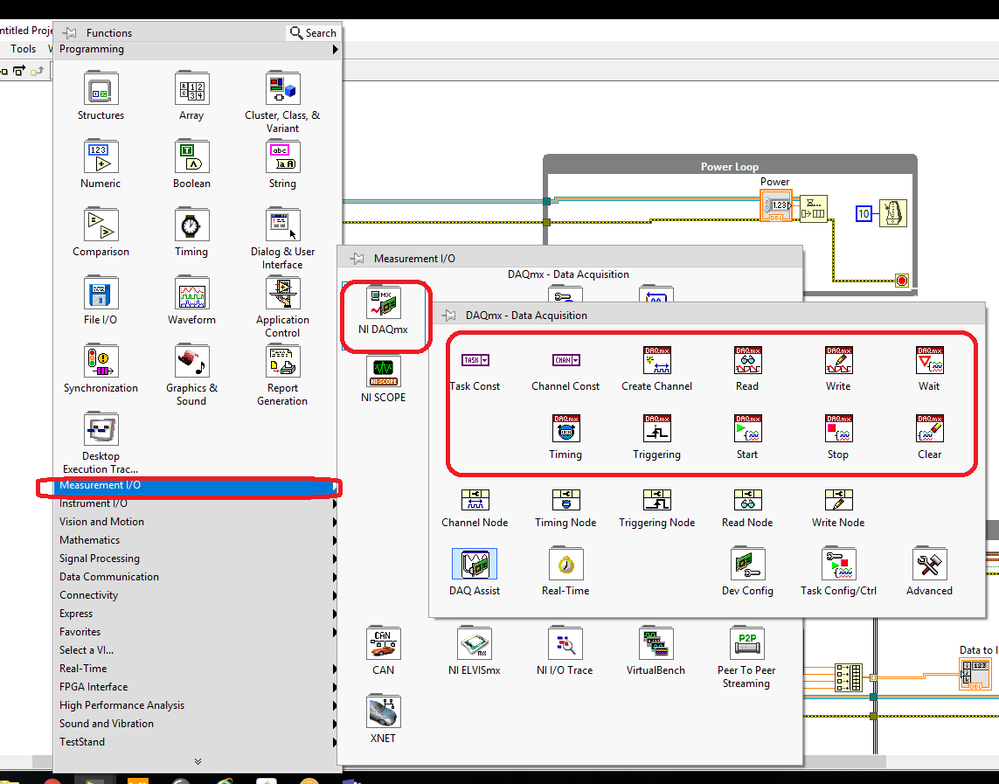Open the Cluster, Class, & Variant palette
Viewport: 999px width, 784px height.
coord(282,89)
